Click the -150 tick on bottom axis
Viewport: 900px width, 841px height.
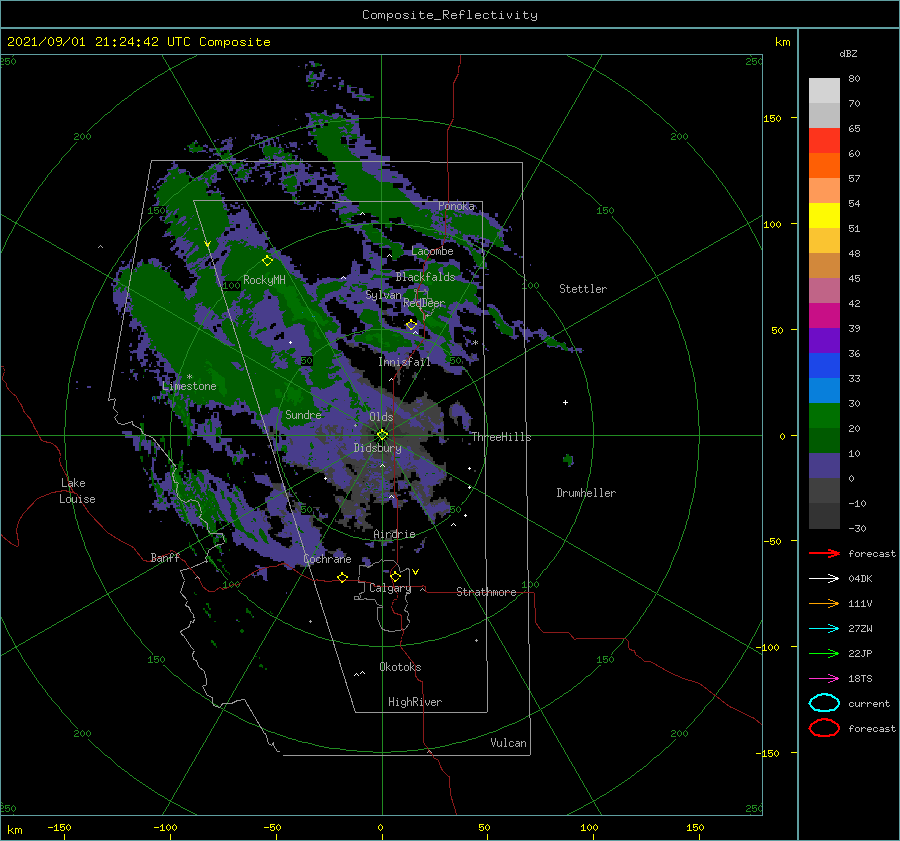(x=60, y=827)
